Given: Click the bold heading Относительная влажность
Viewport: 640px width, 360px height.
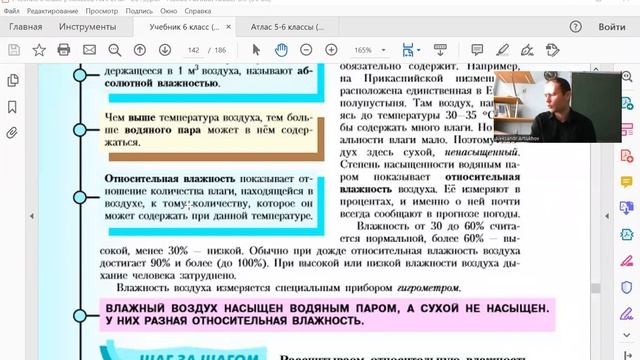Looking at the screenshot, I should point(170,179).
